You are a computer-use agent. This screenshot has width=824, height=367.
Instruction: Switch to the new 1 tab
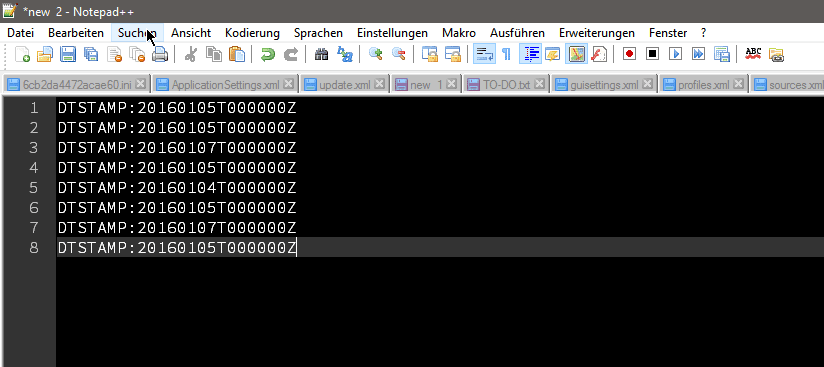coord(427,85)
